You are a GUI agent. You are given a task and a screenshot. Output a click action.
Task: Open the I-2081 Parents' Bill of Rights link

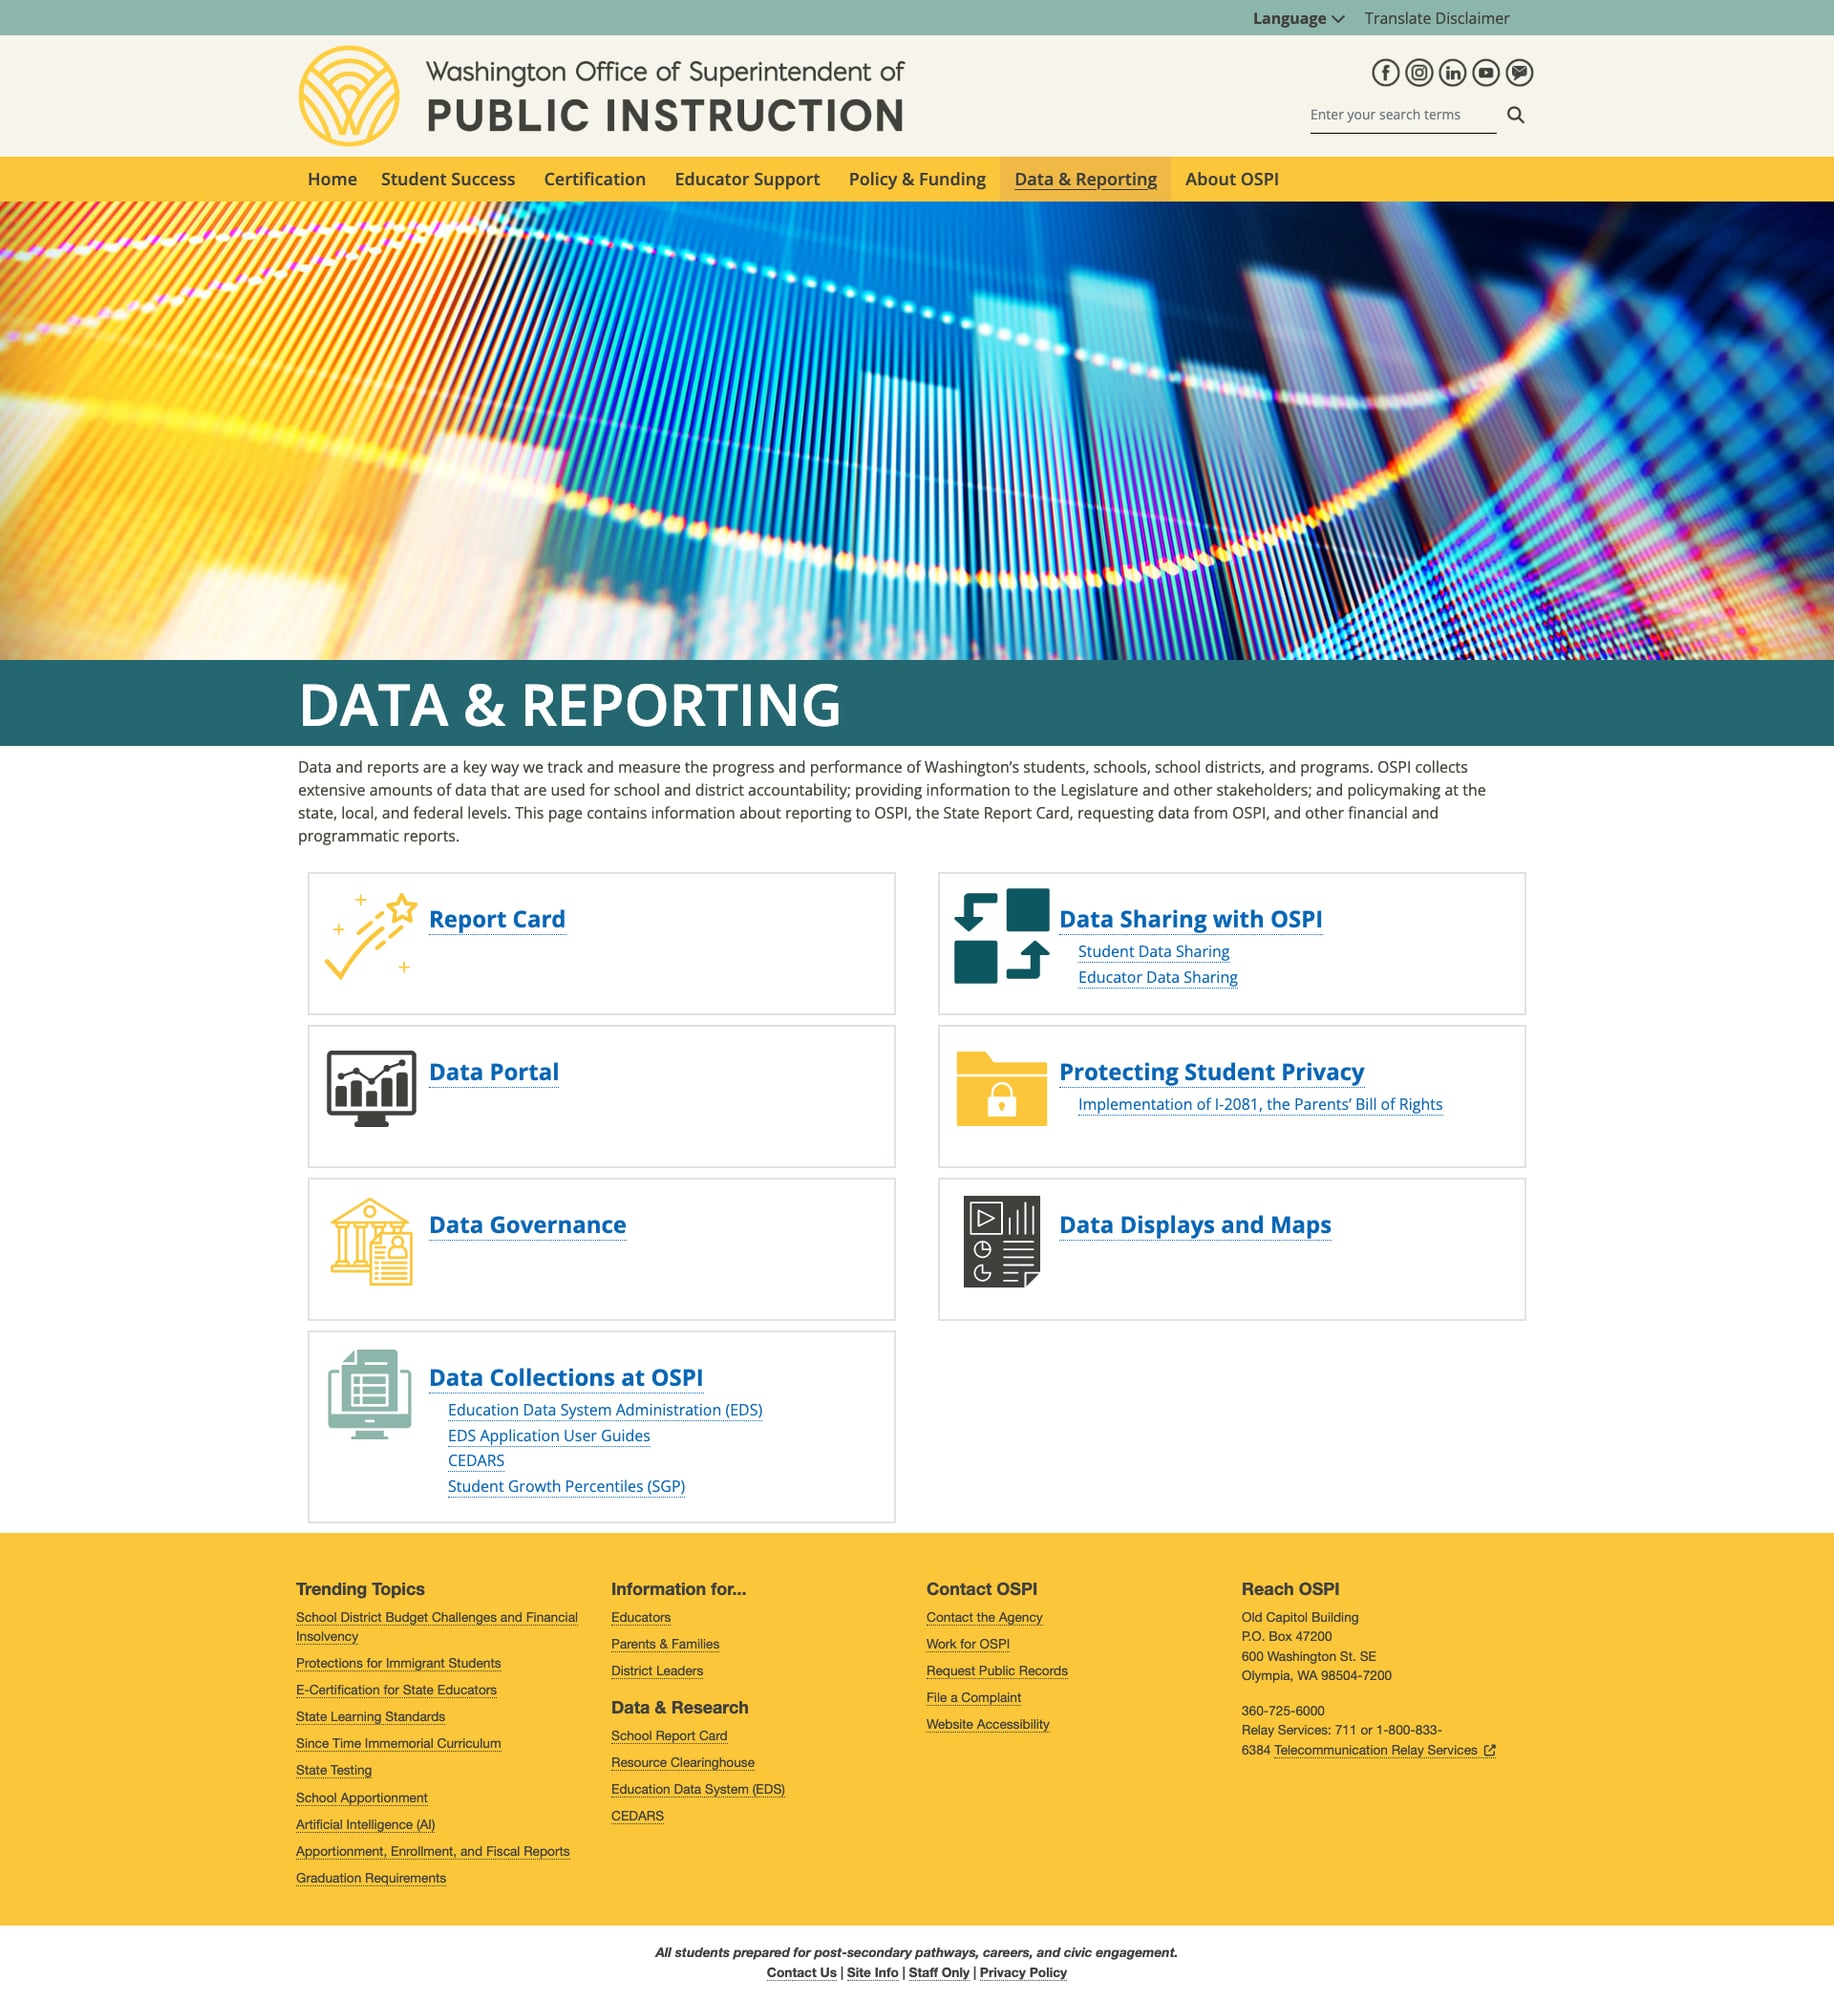[x=1260, y=1104]
